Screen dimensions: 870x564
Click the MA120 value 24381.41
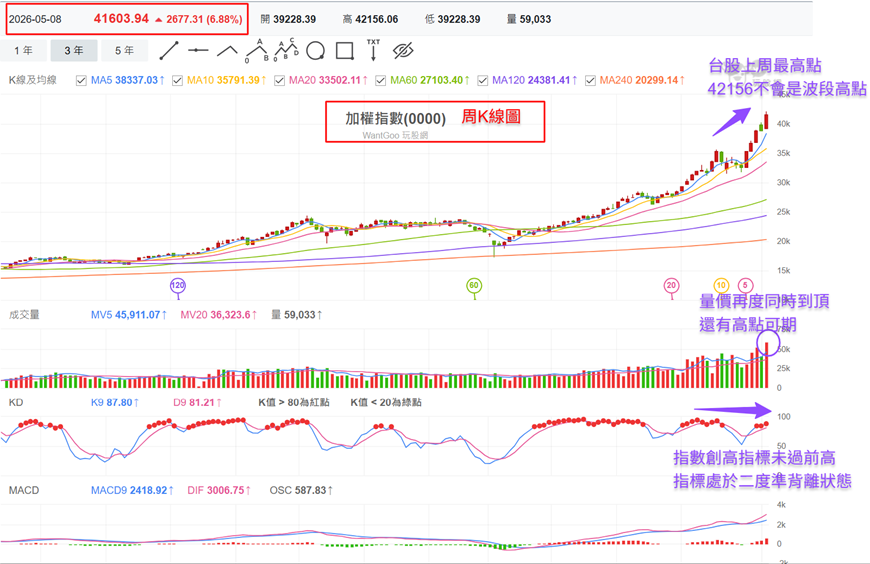click(x=549, y=80)
